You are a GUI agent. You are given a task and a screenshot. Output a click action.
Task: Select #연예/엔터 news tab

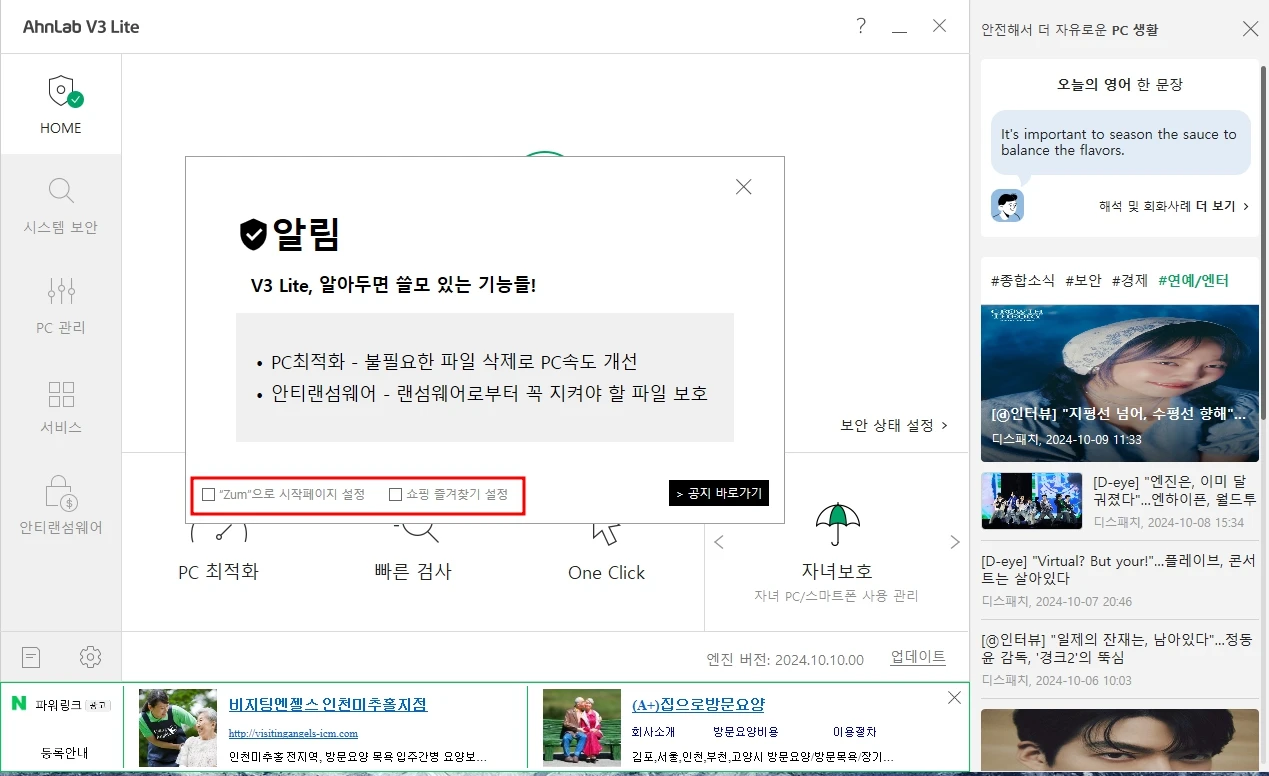[1193, 280]
